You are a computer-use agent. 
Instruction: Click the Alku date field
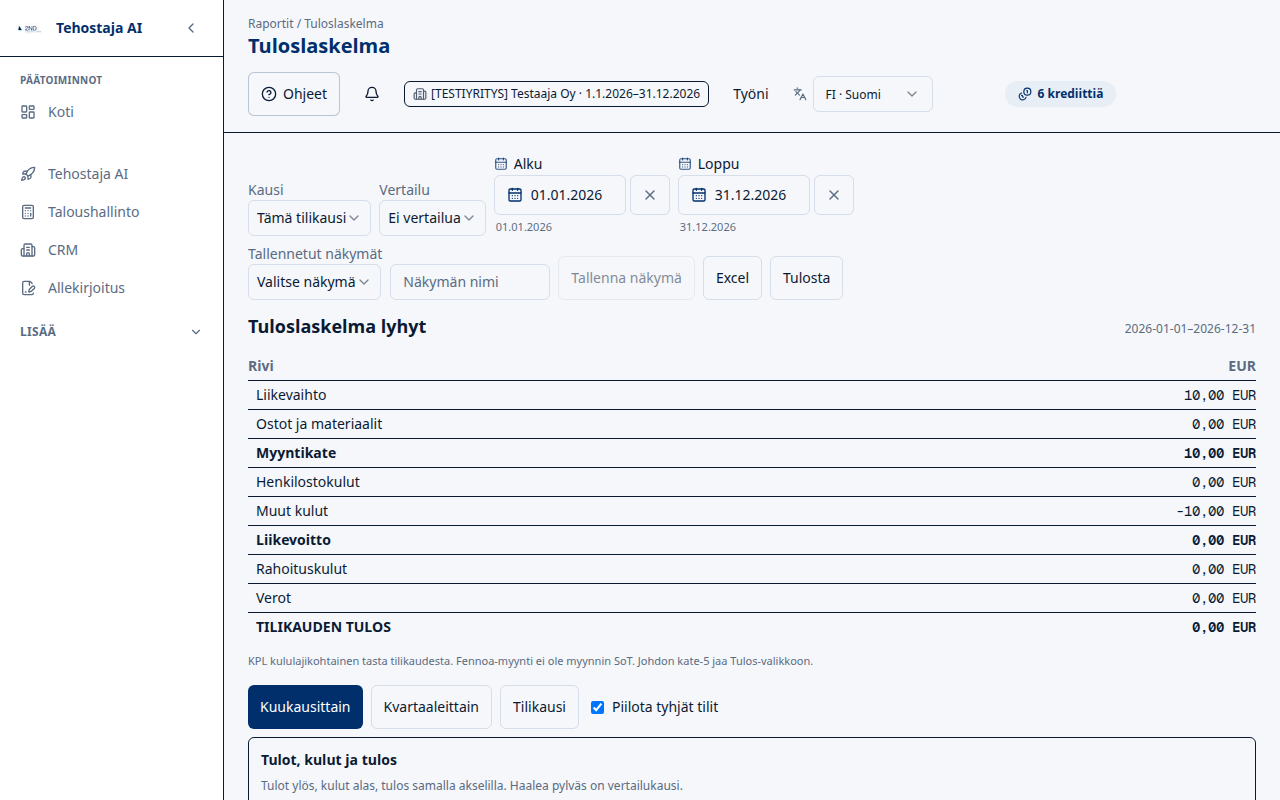pyautogui.click(x=560, y=195)
